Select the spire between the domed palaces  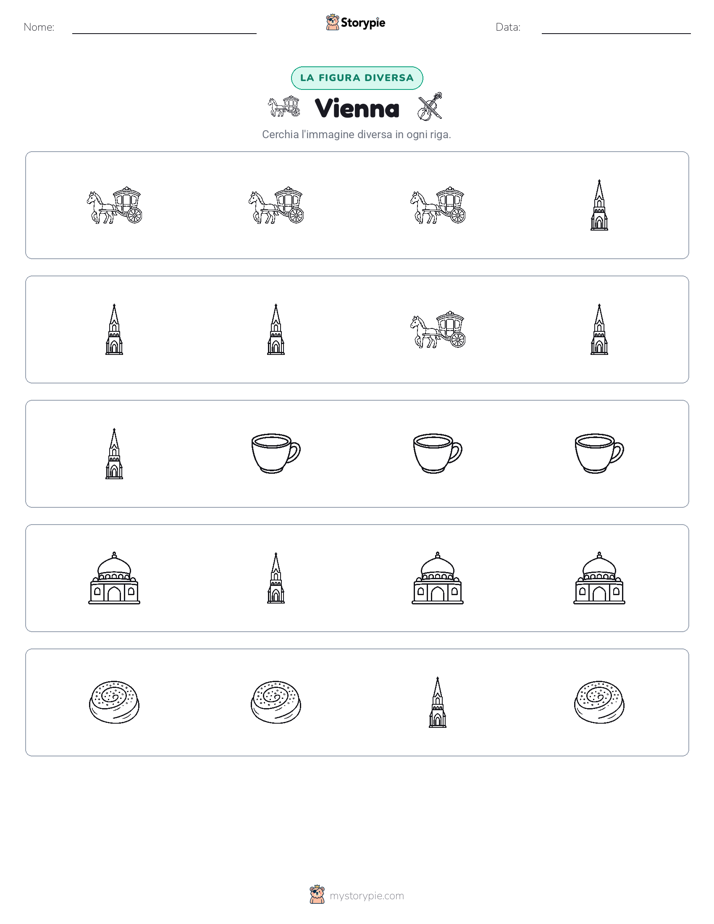(276, 578)
